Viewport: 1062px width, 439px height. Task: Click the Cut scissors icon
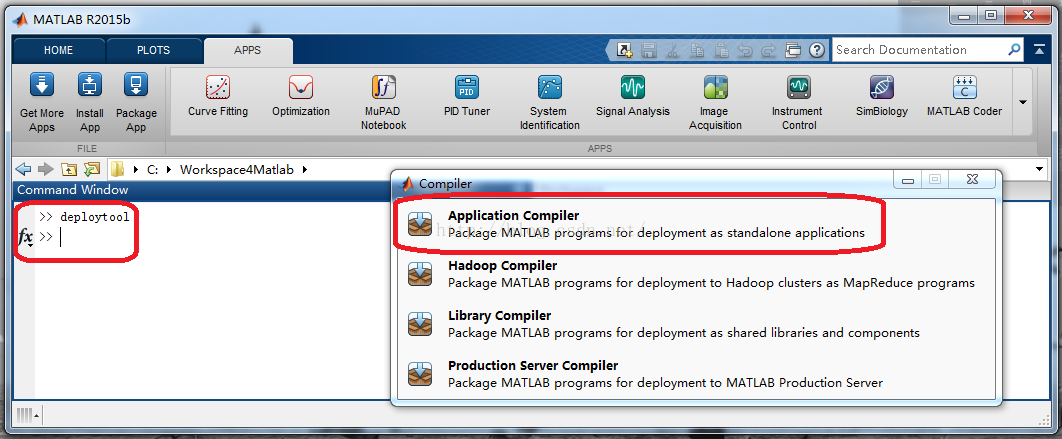[673, 50]
